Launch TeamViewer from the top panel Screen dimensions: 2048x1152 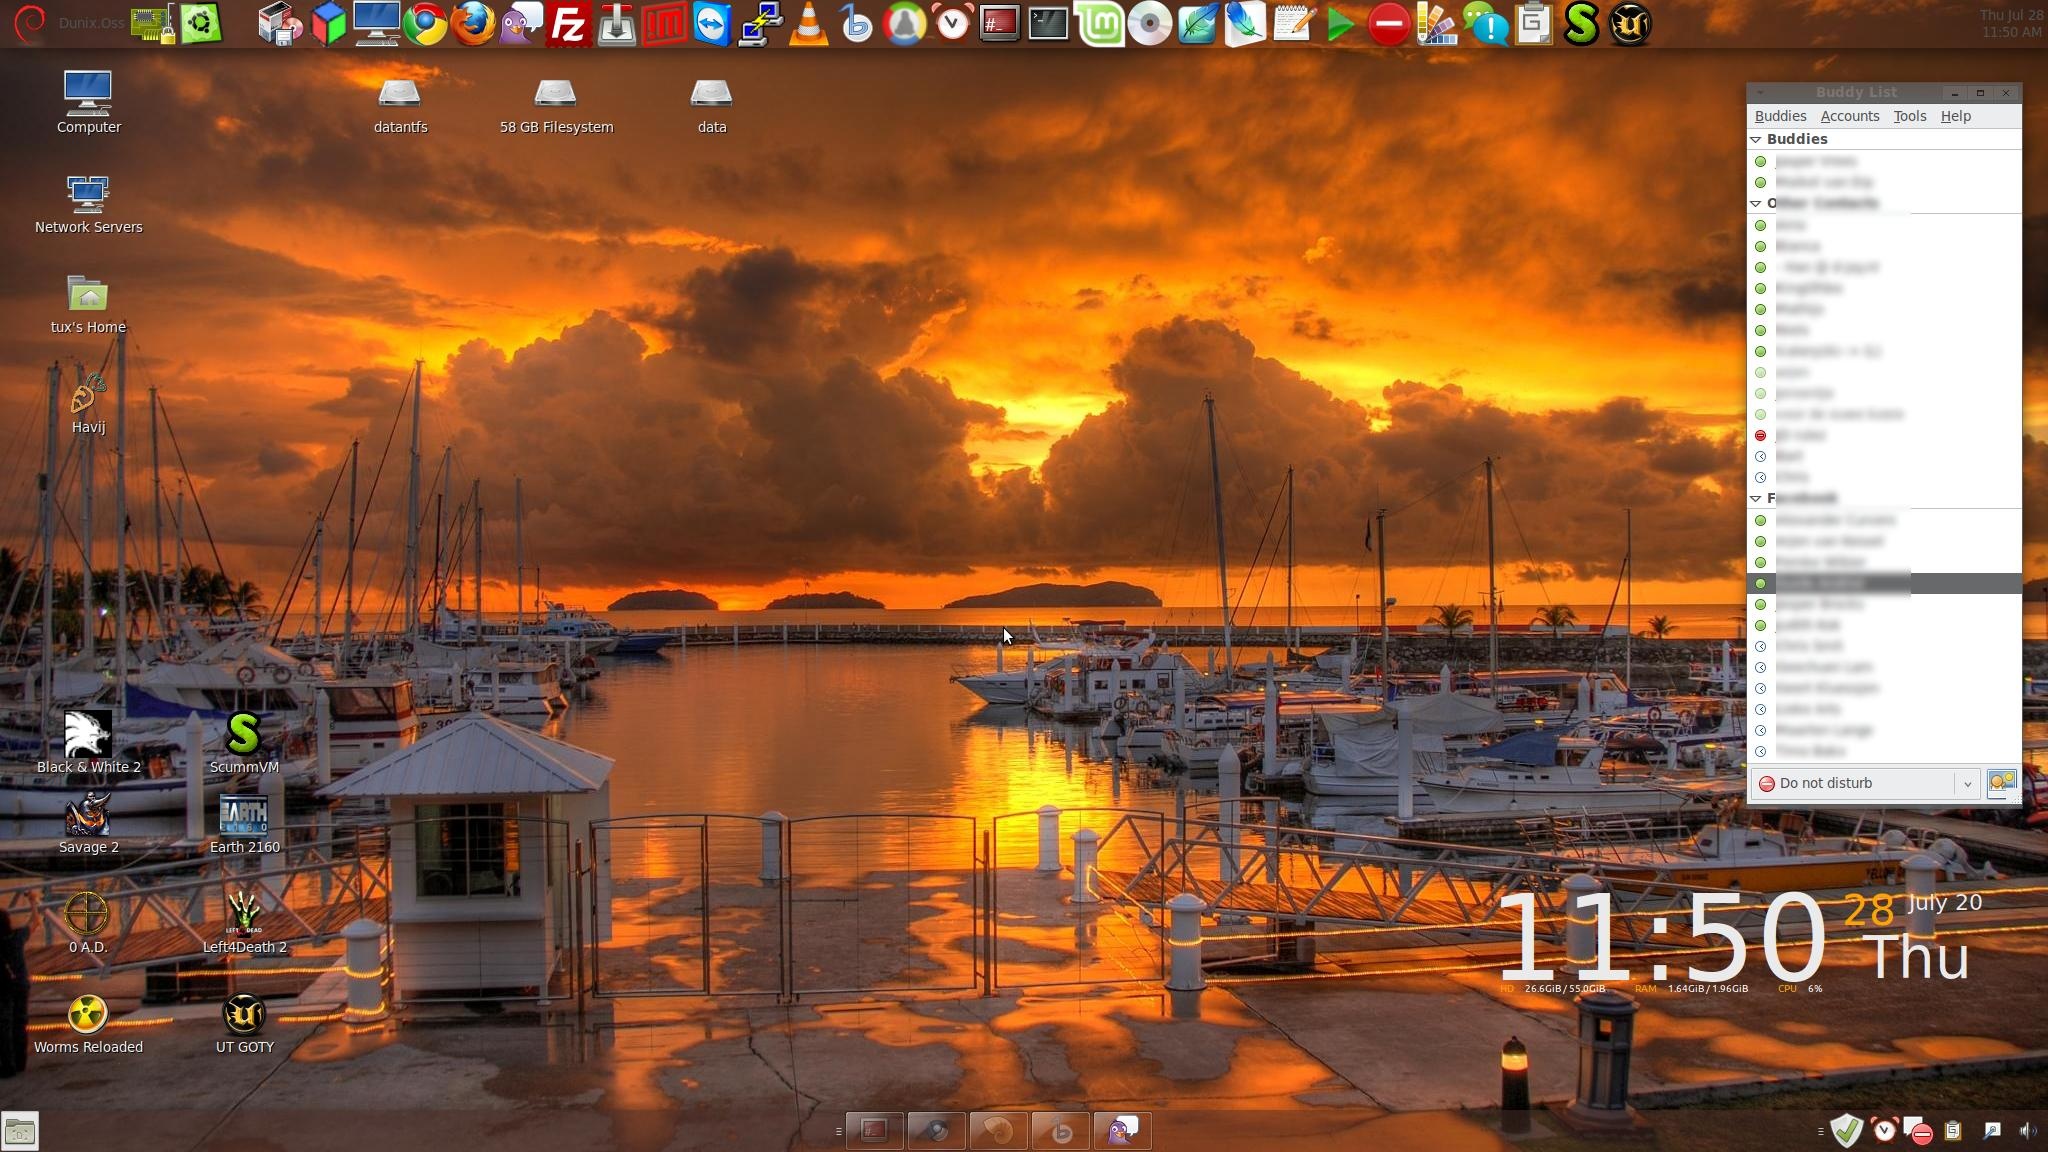tap(712, 24)
